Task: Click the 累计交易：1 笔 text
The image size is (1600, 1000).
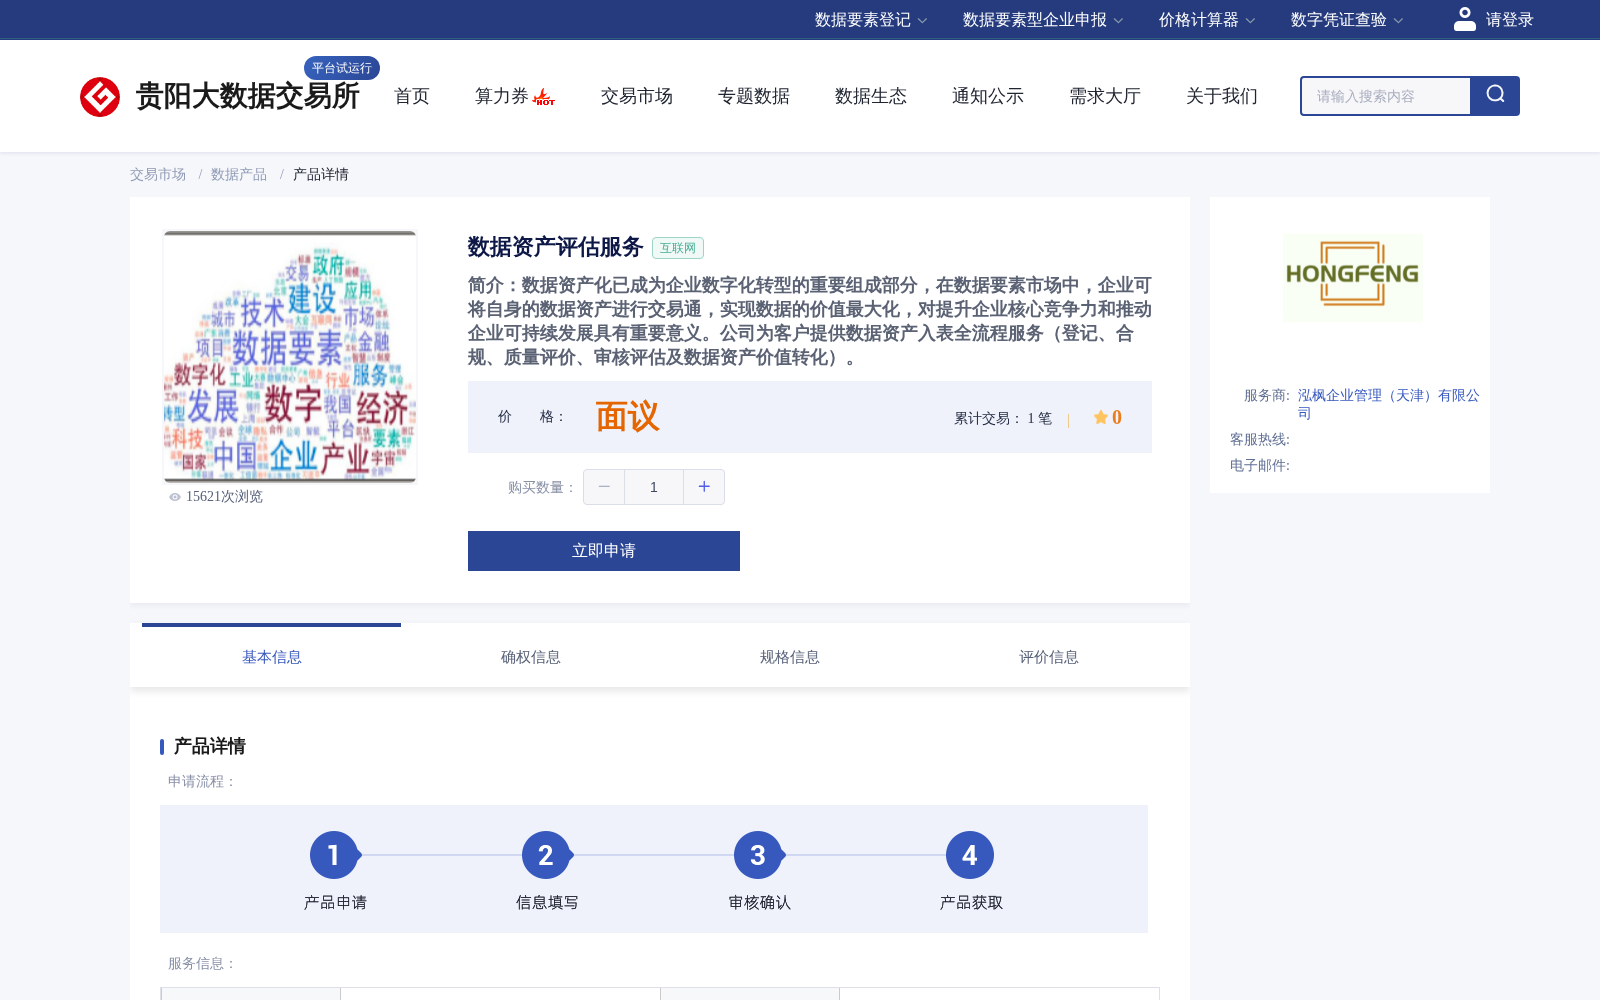Action: (1003, 418)
